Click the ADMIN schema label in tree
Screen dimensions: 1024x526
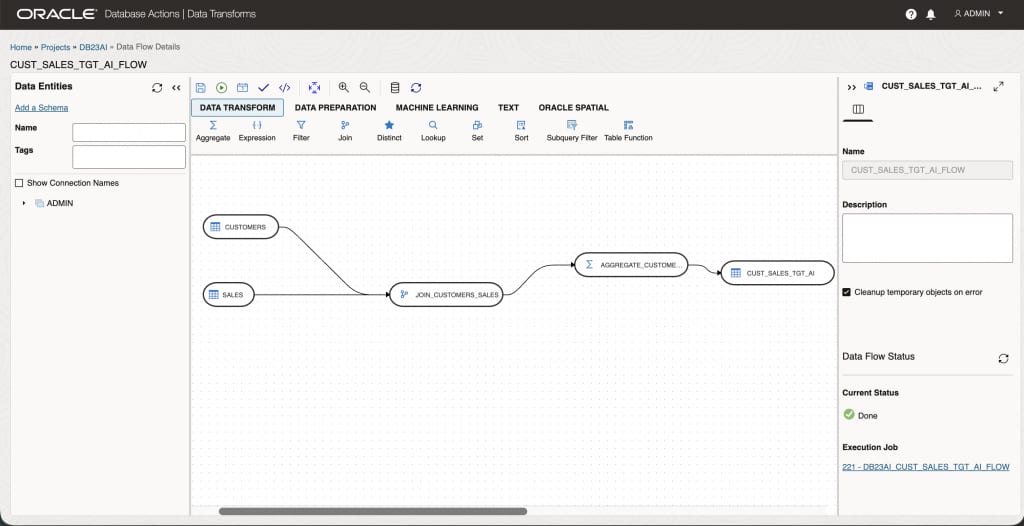coord(60,203)
